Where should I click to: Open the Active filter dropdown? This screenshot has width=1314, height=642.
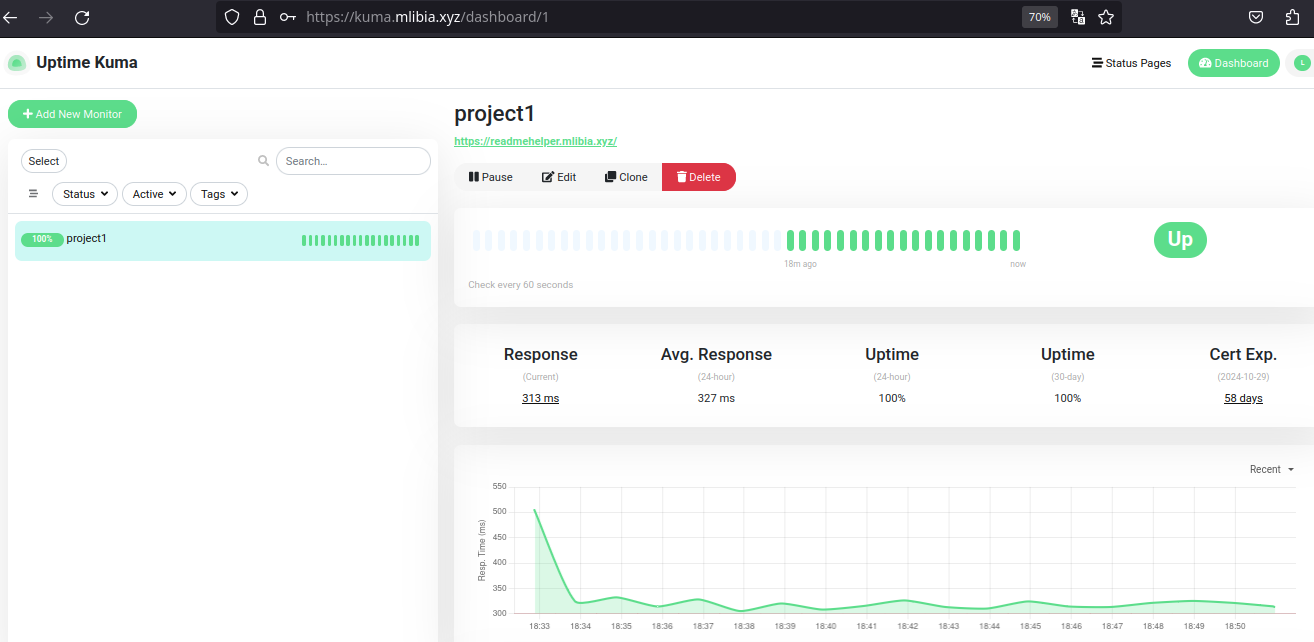coord(154,193)
